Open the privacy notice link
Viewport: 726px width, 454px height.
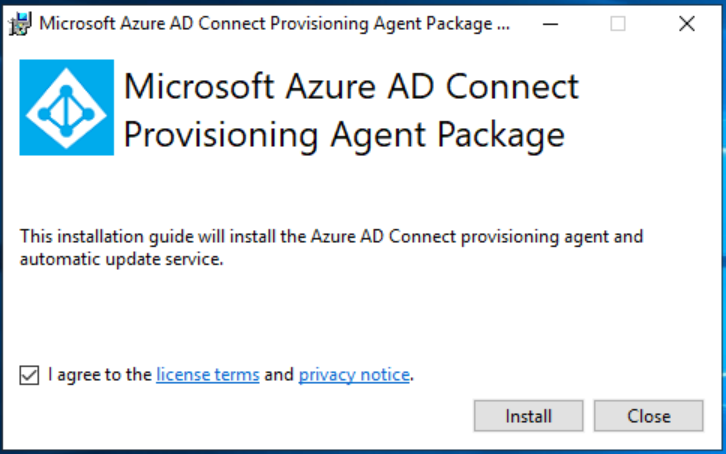click(x=354, y=375)
